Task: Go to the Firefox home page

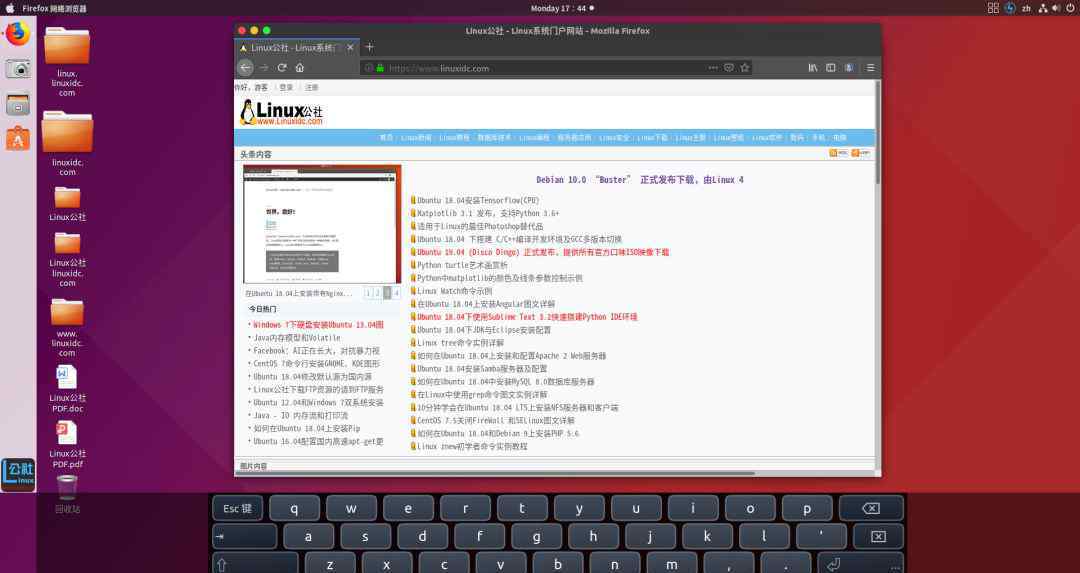Action: [300, 67]
